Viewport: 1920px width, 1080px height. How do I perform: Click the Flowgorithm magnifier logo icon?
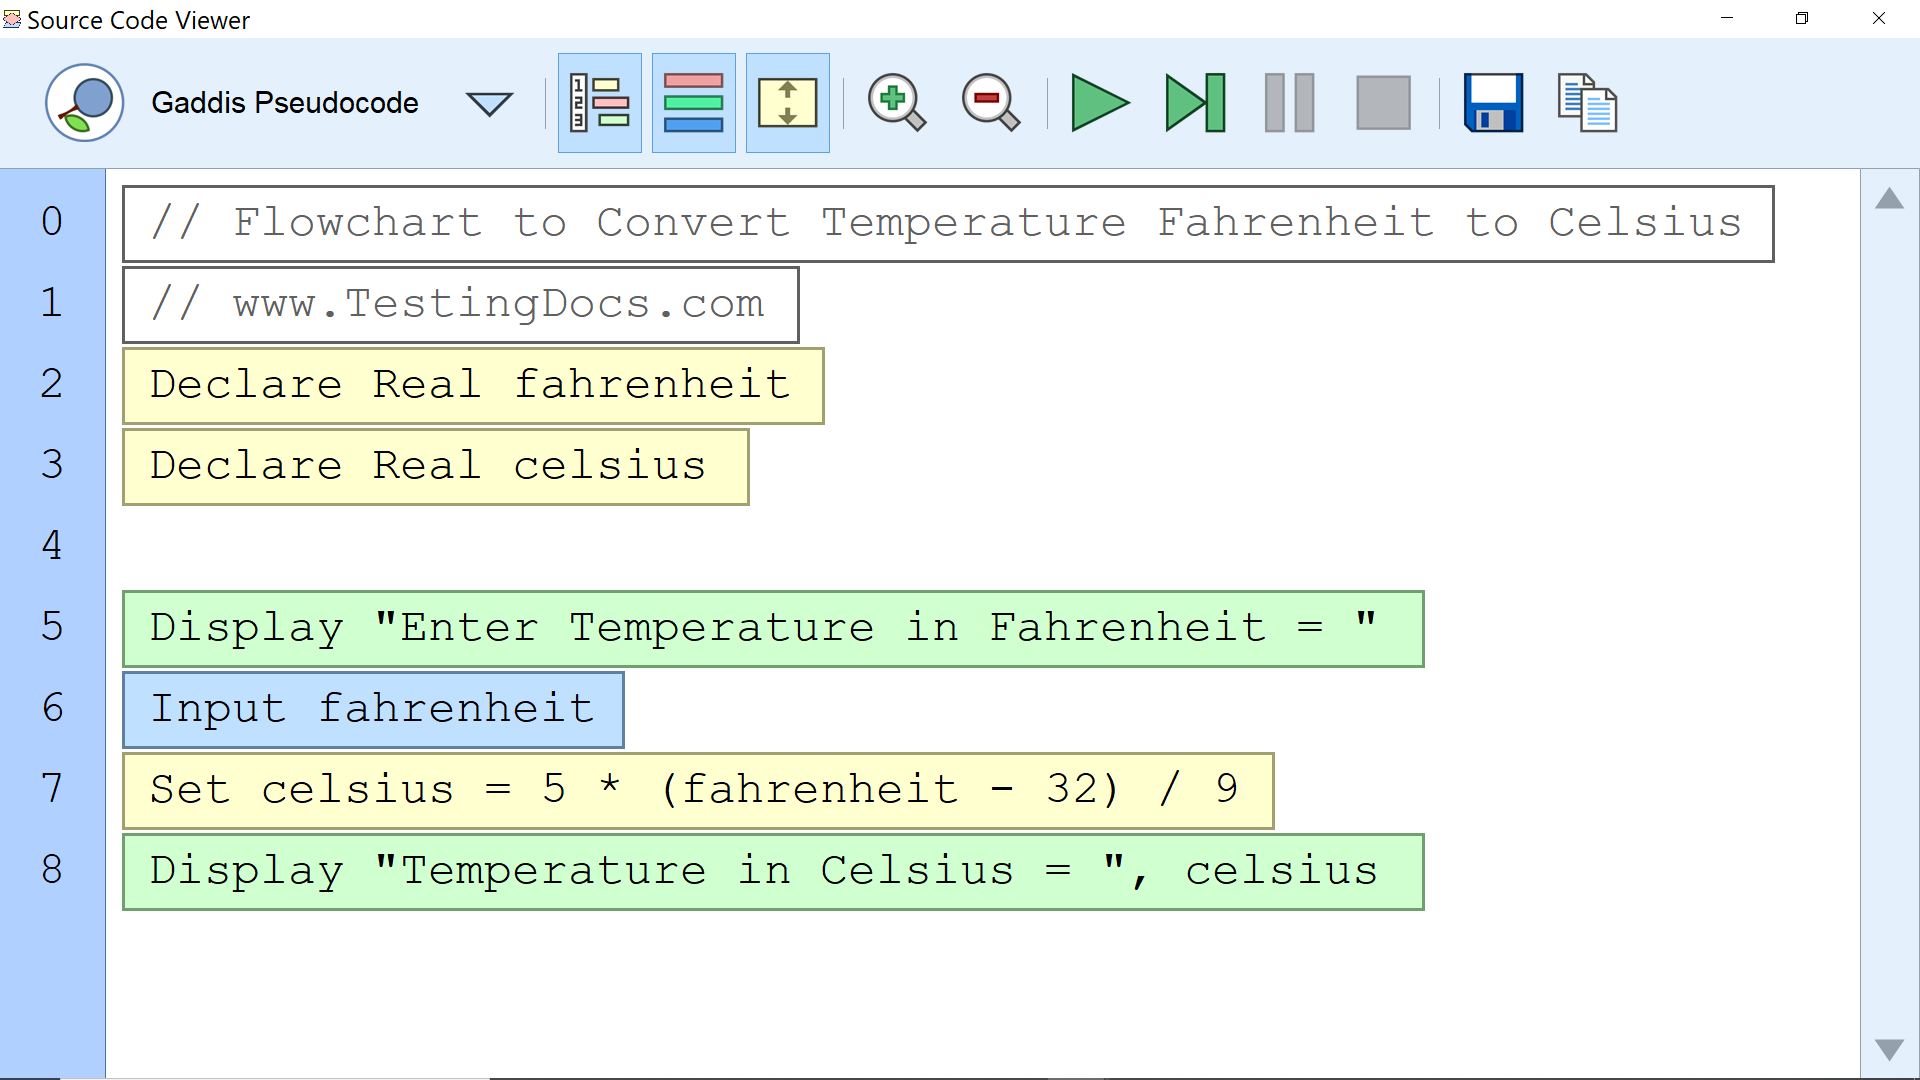tap(84, 103)
